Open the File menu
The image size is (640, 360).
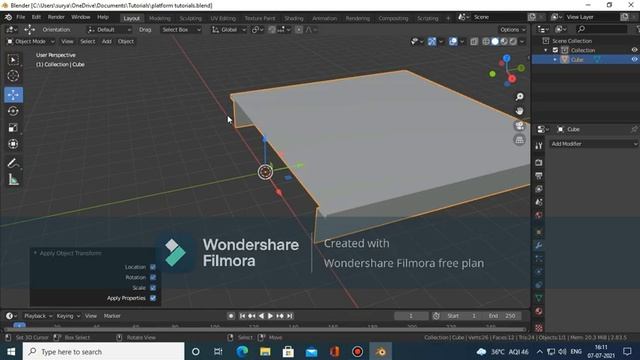(x=21, y=17)
